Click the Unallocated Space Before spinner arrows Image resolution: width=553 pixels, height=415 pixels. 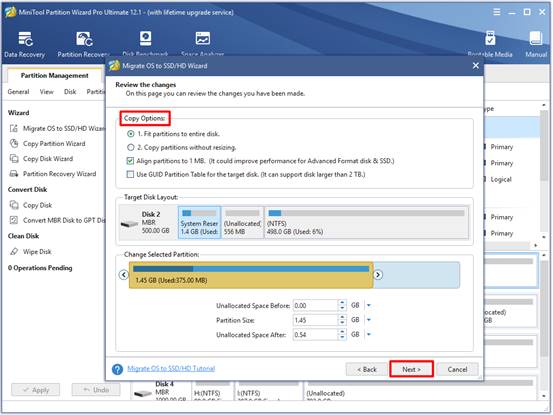point(342,305)
